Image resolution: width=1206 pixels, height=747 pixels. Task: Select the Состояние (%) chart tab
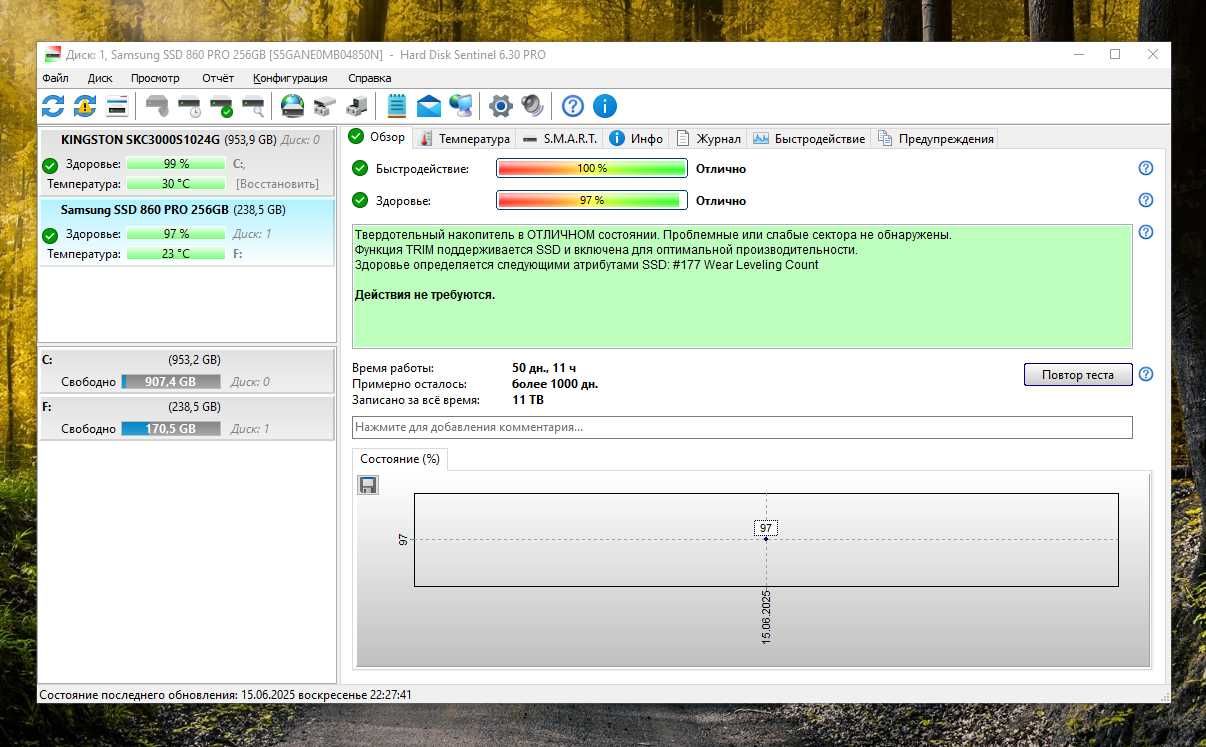(x=400, y=459)
